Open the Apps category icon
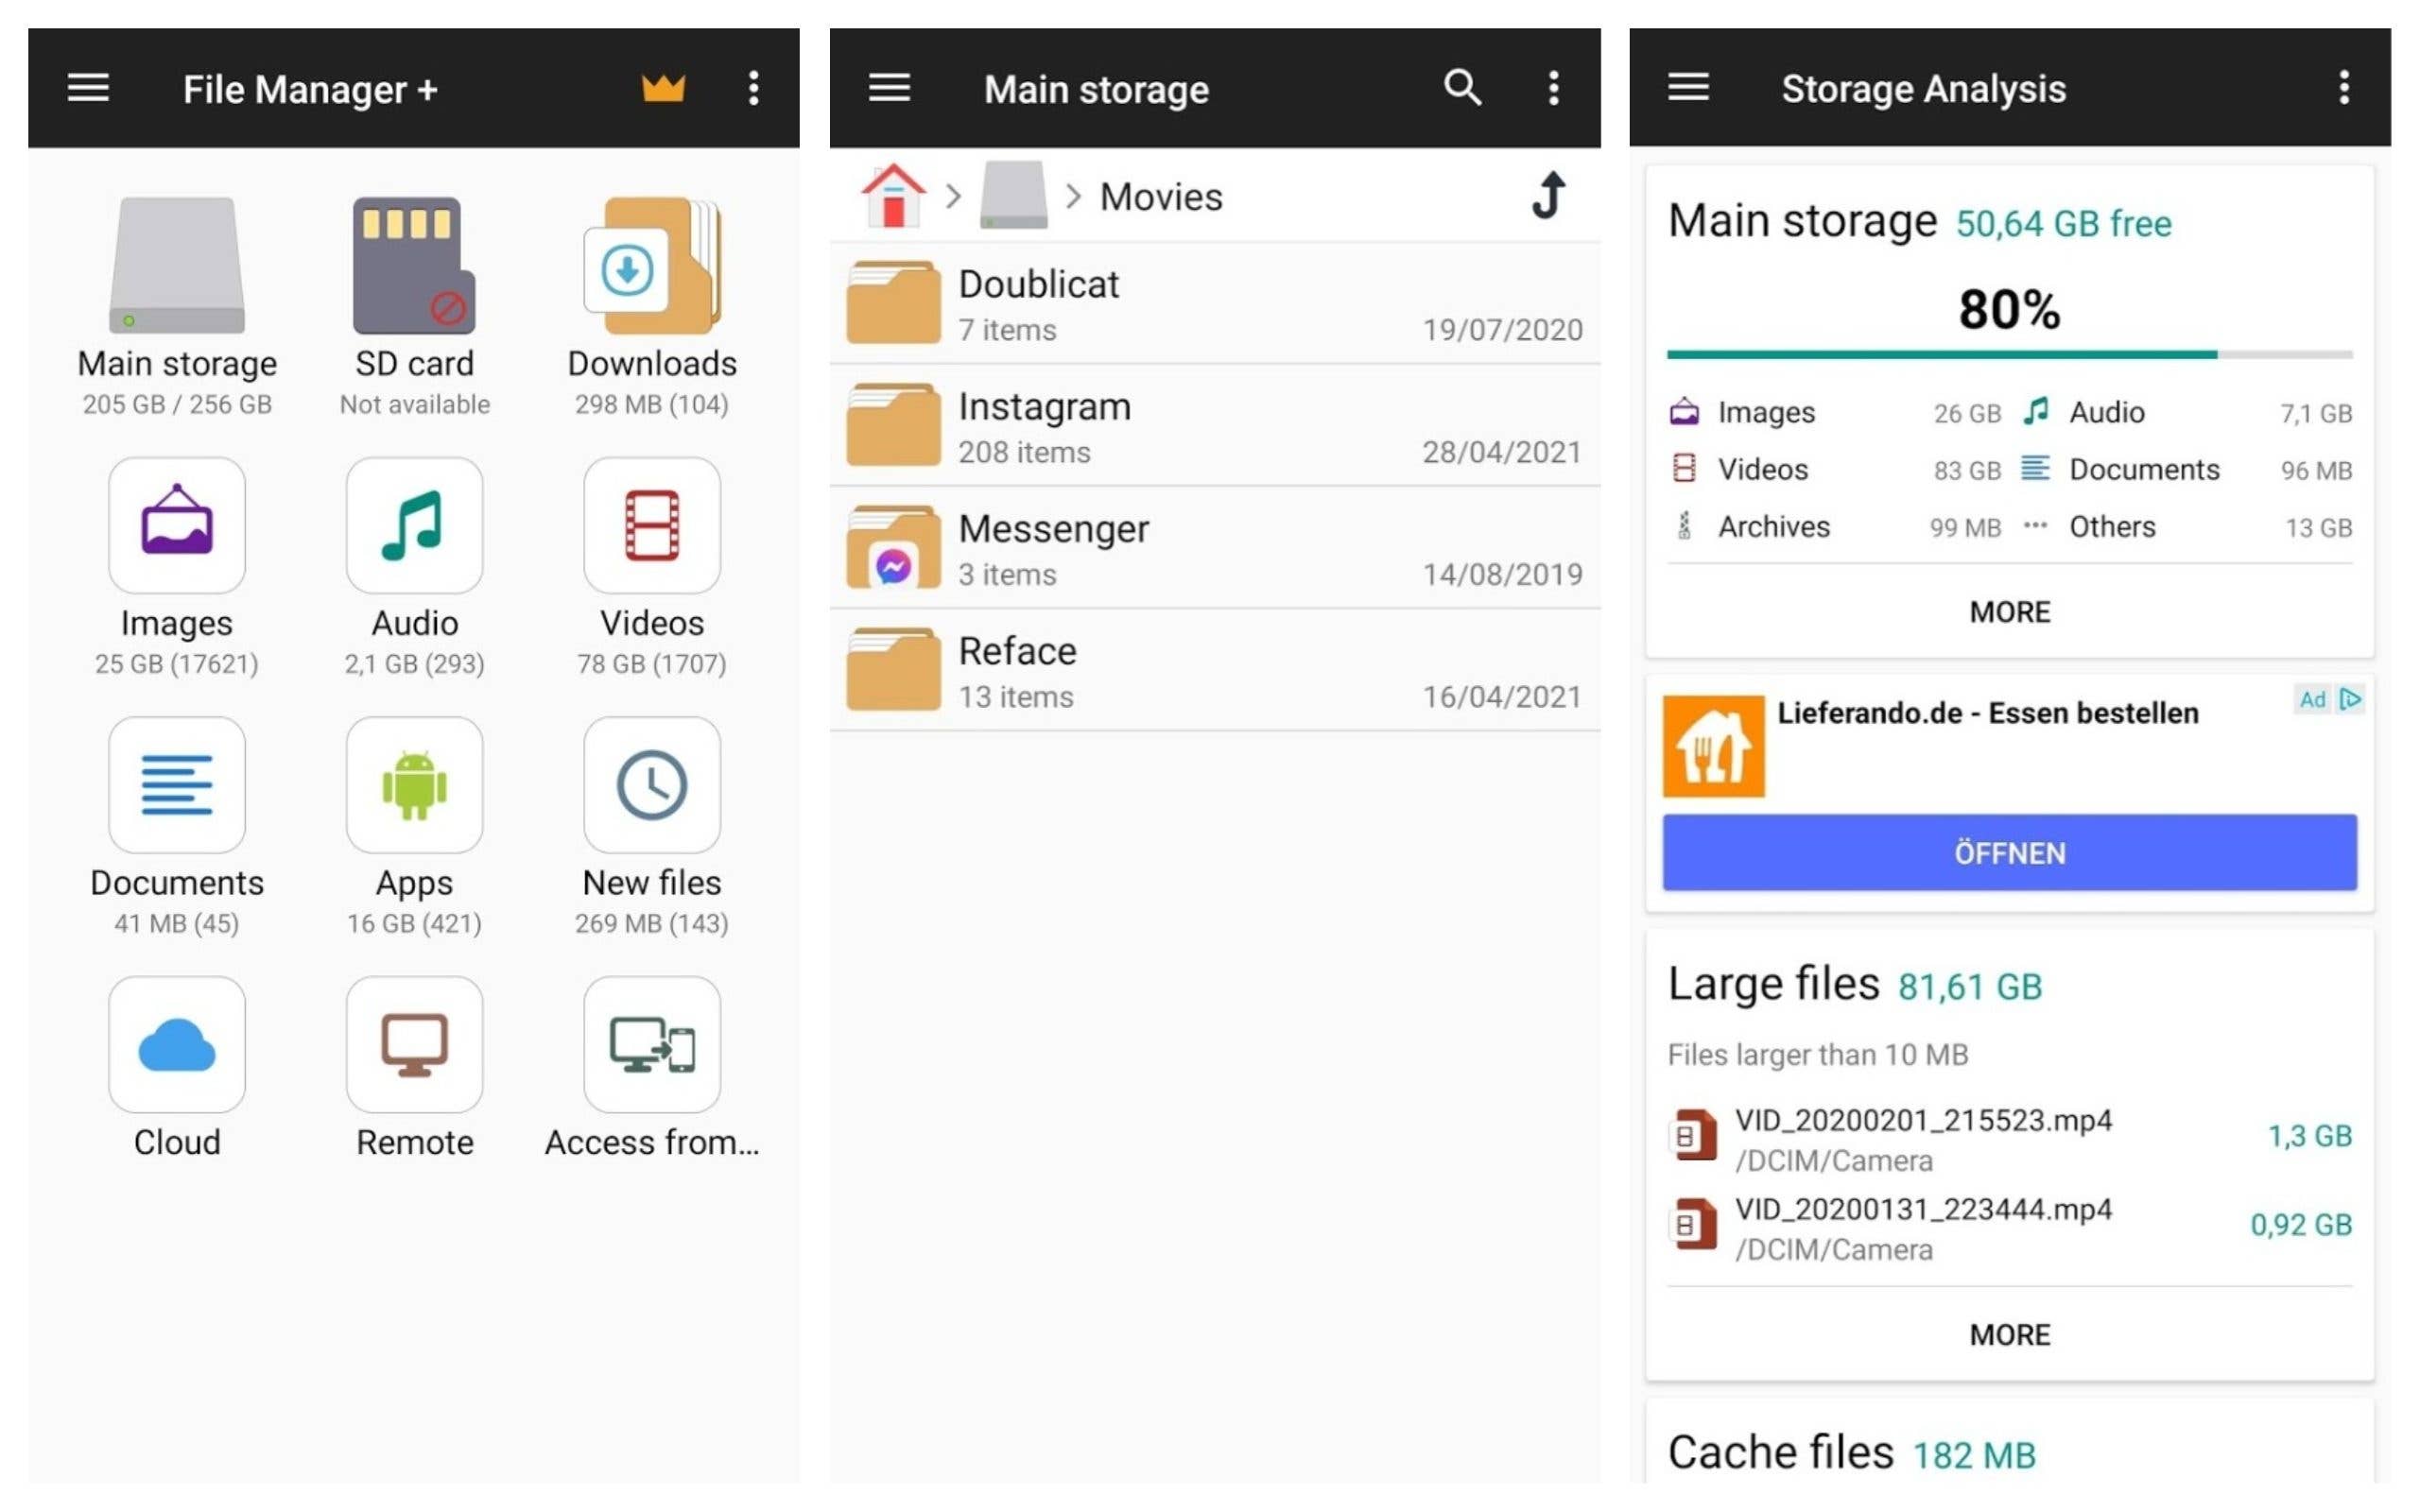 [413, 785]
